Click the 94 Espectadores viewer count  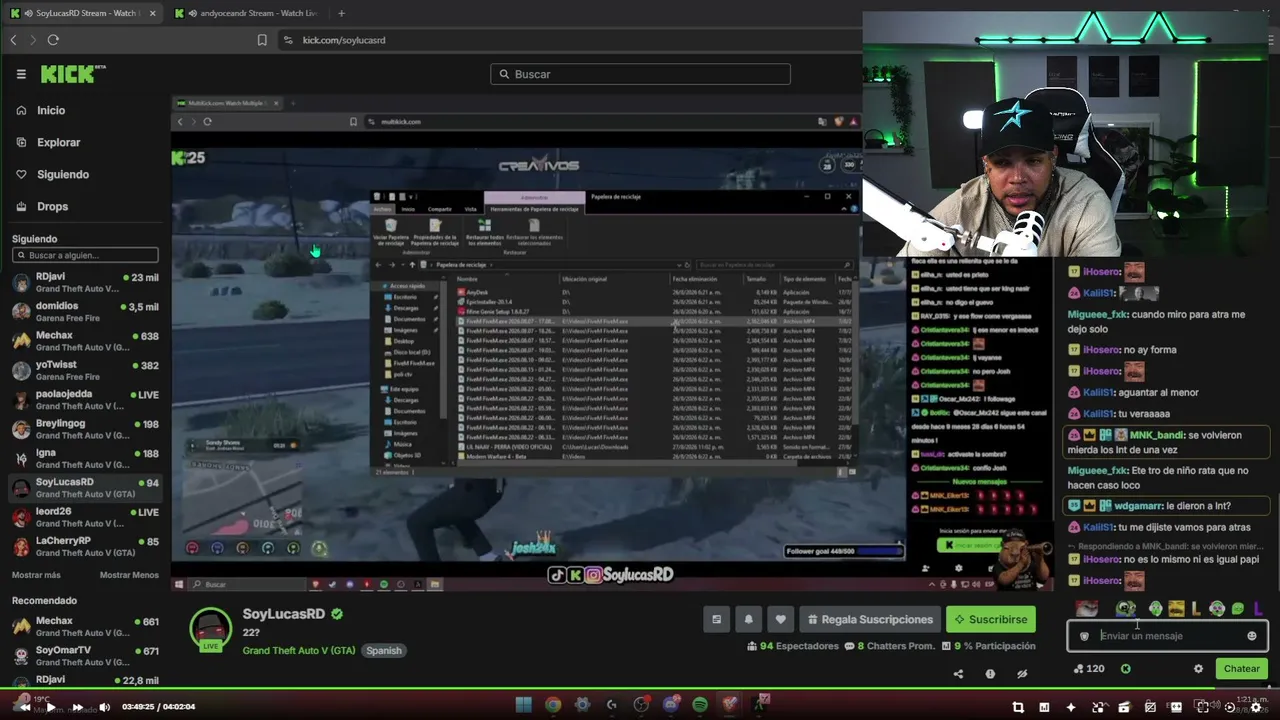click(x=793, y=646)
